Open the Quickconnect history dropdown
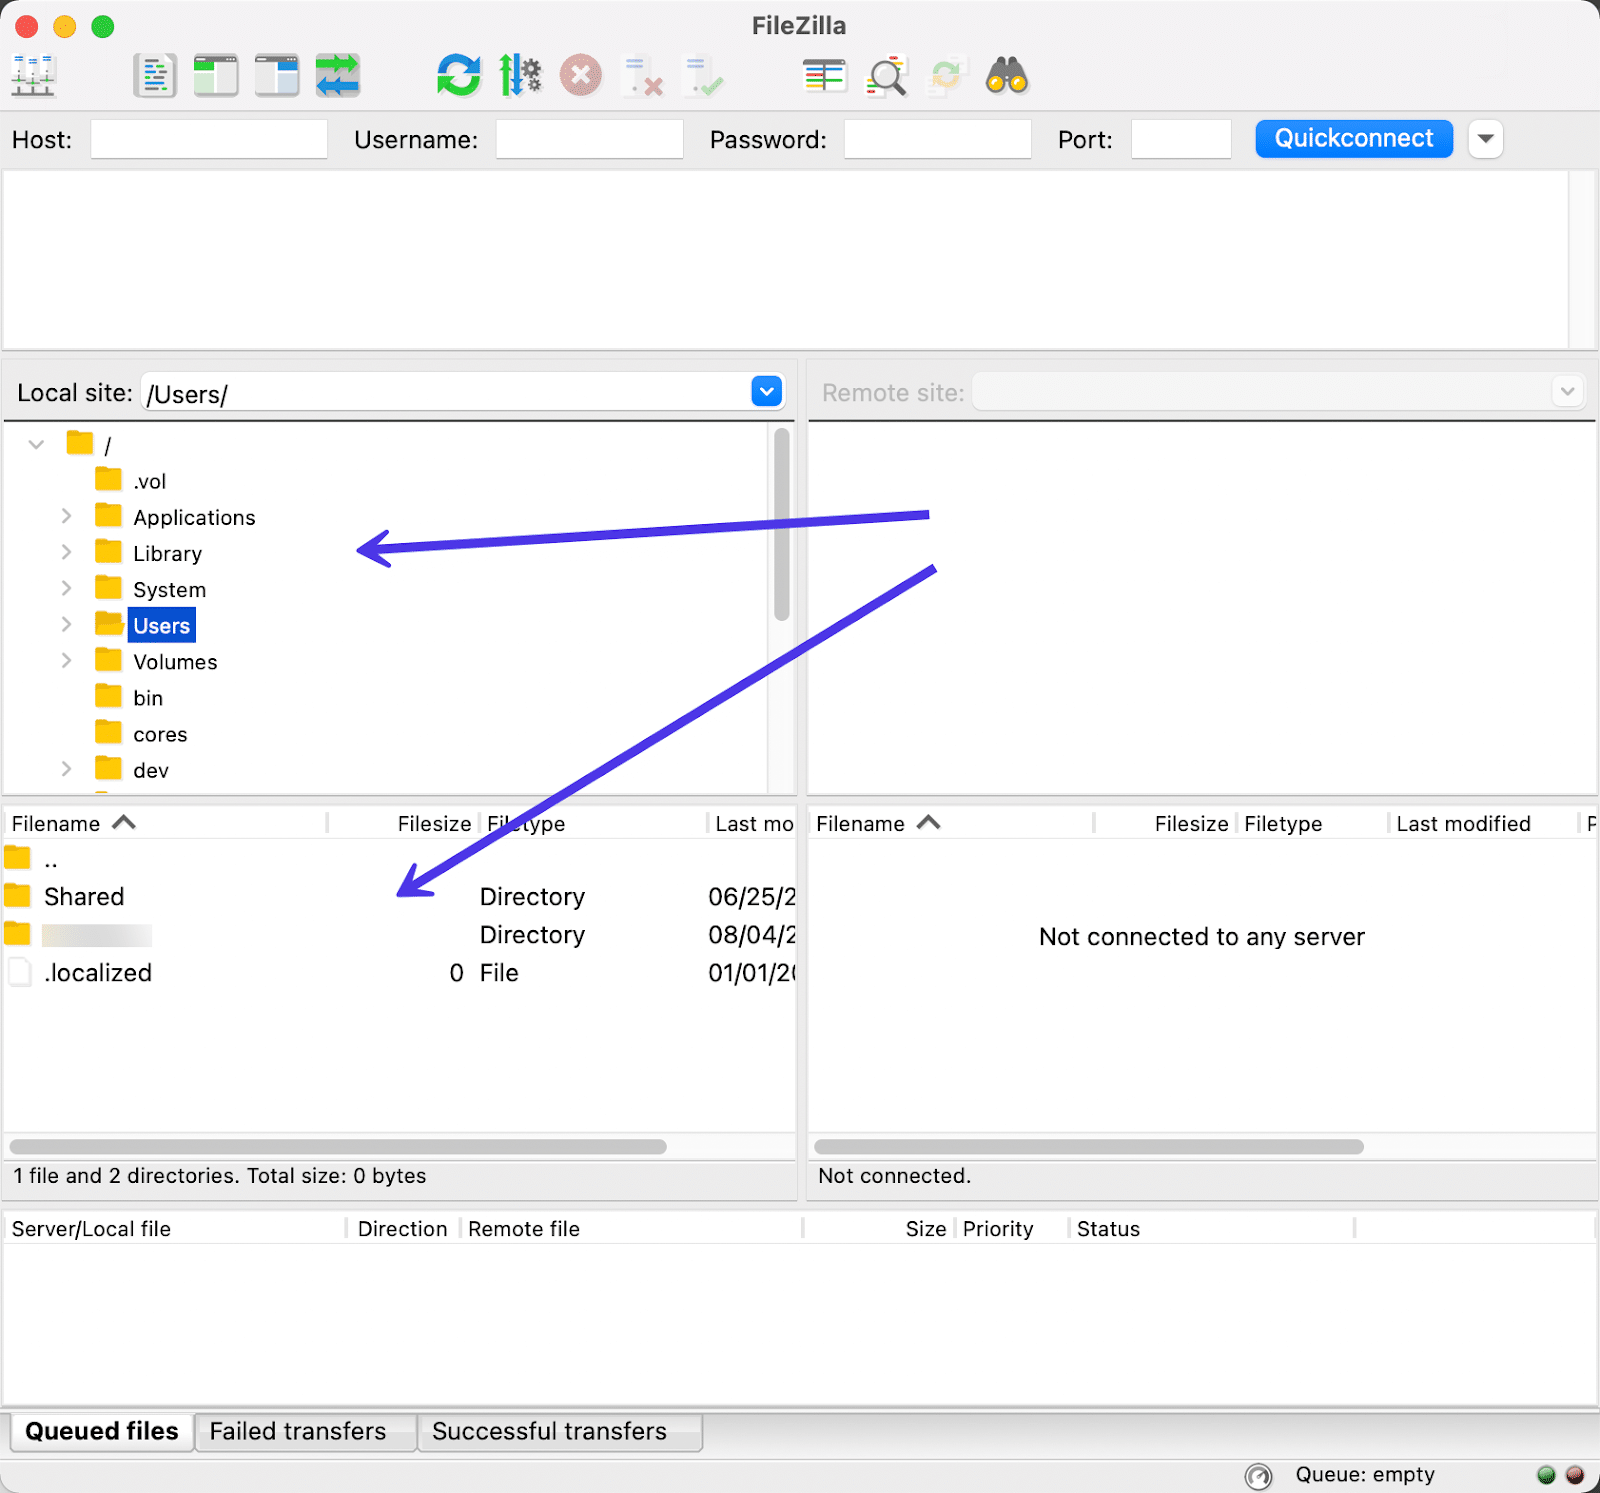Image resolution: width=1600 pixels, height=1493 pixels. pos(1486,139)
